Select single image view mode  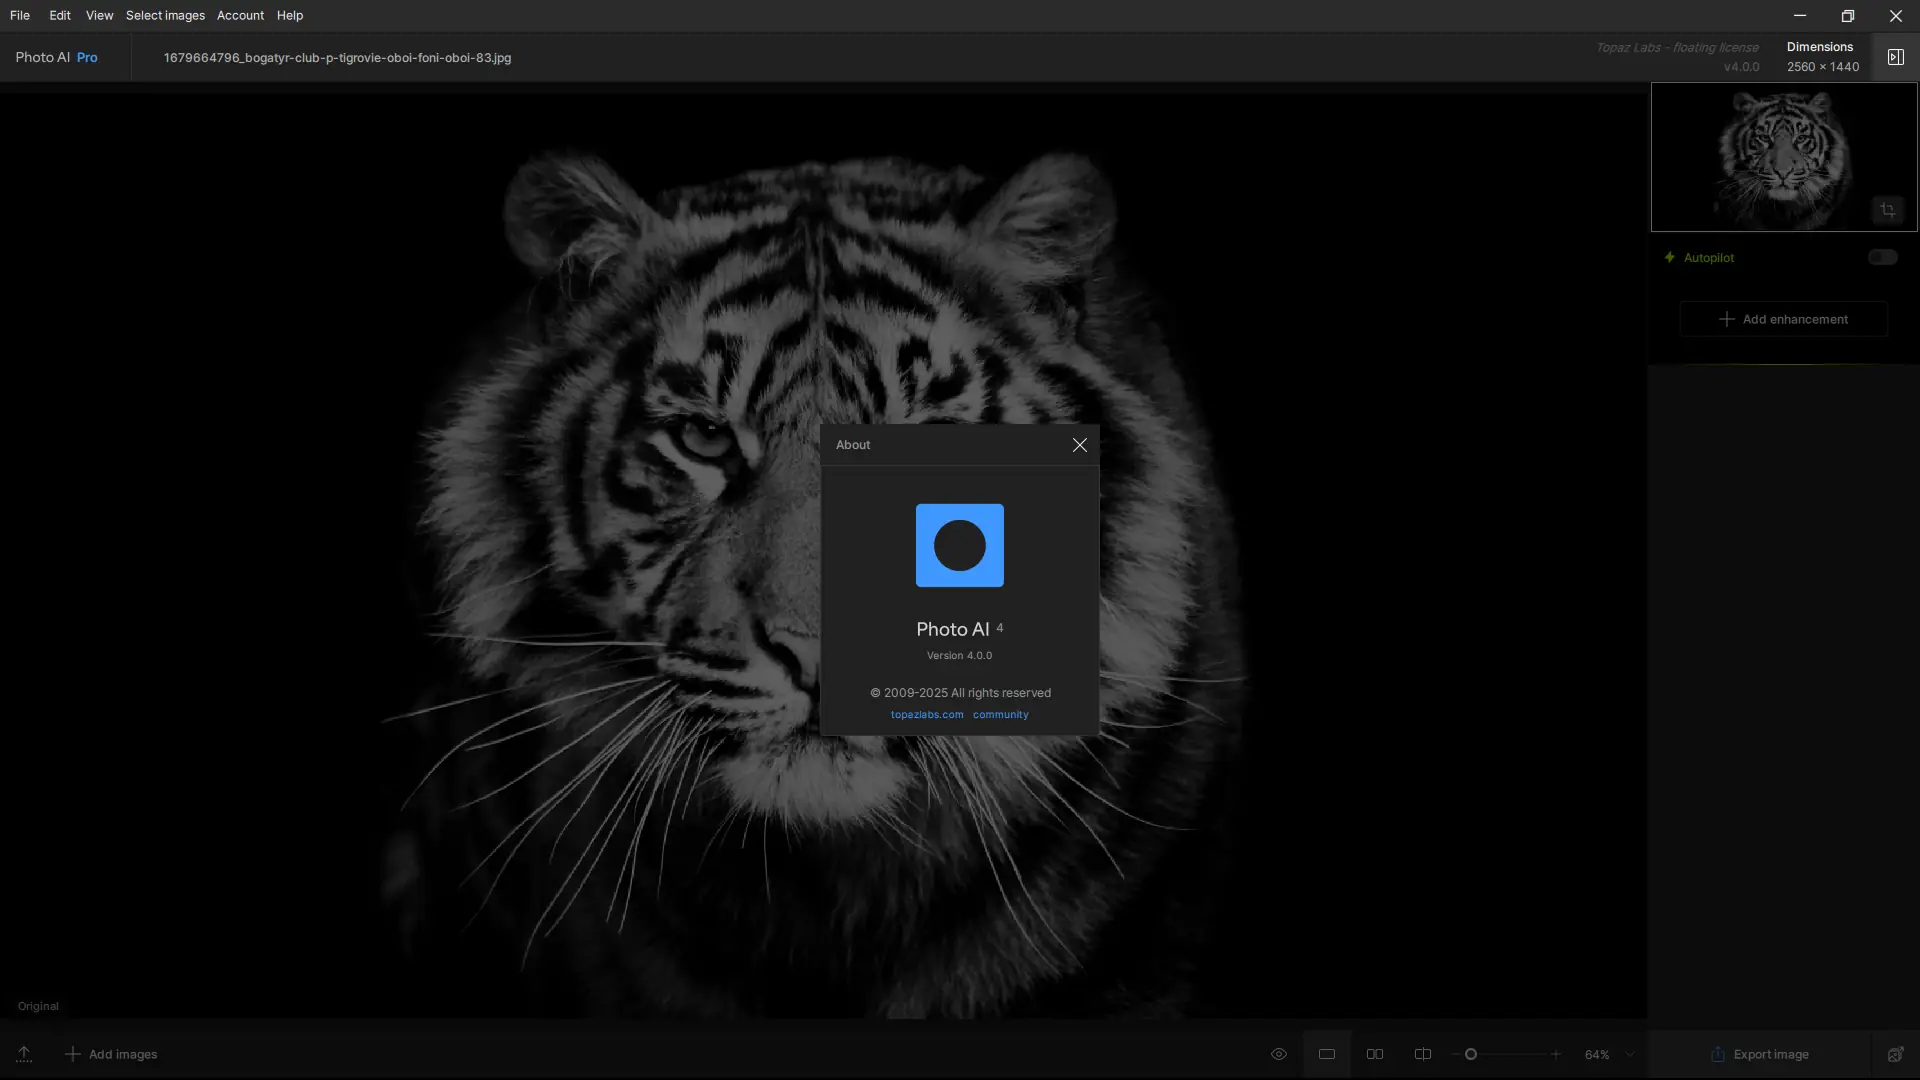click(x=1326, y=1054)
